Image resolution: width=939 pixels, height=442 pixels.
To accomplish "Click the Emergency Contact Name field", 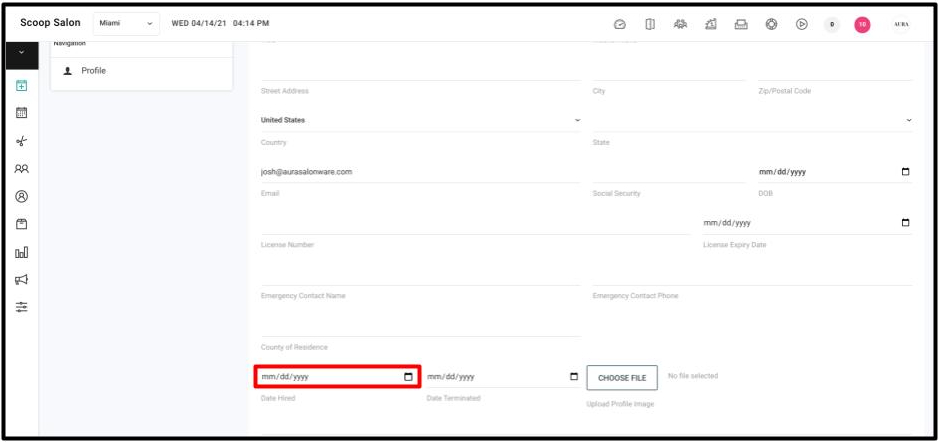I will point(421,274).
